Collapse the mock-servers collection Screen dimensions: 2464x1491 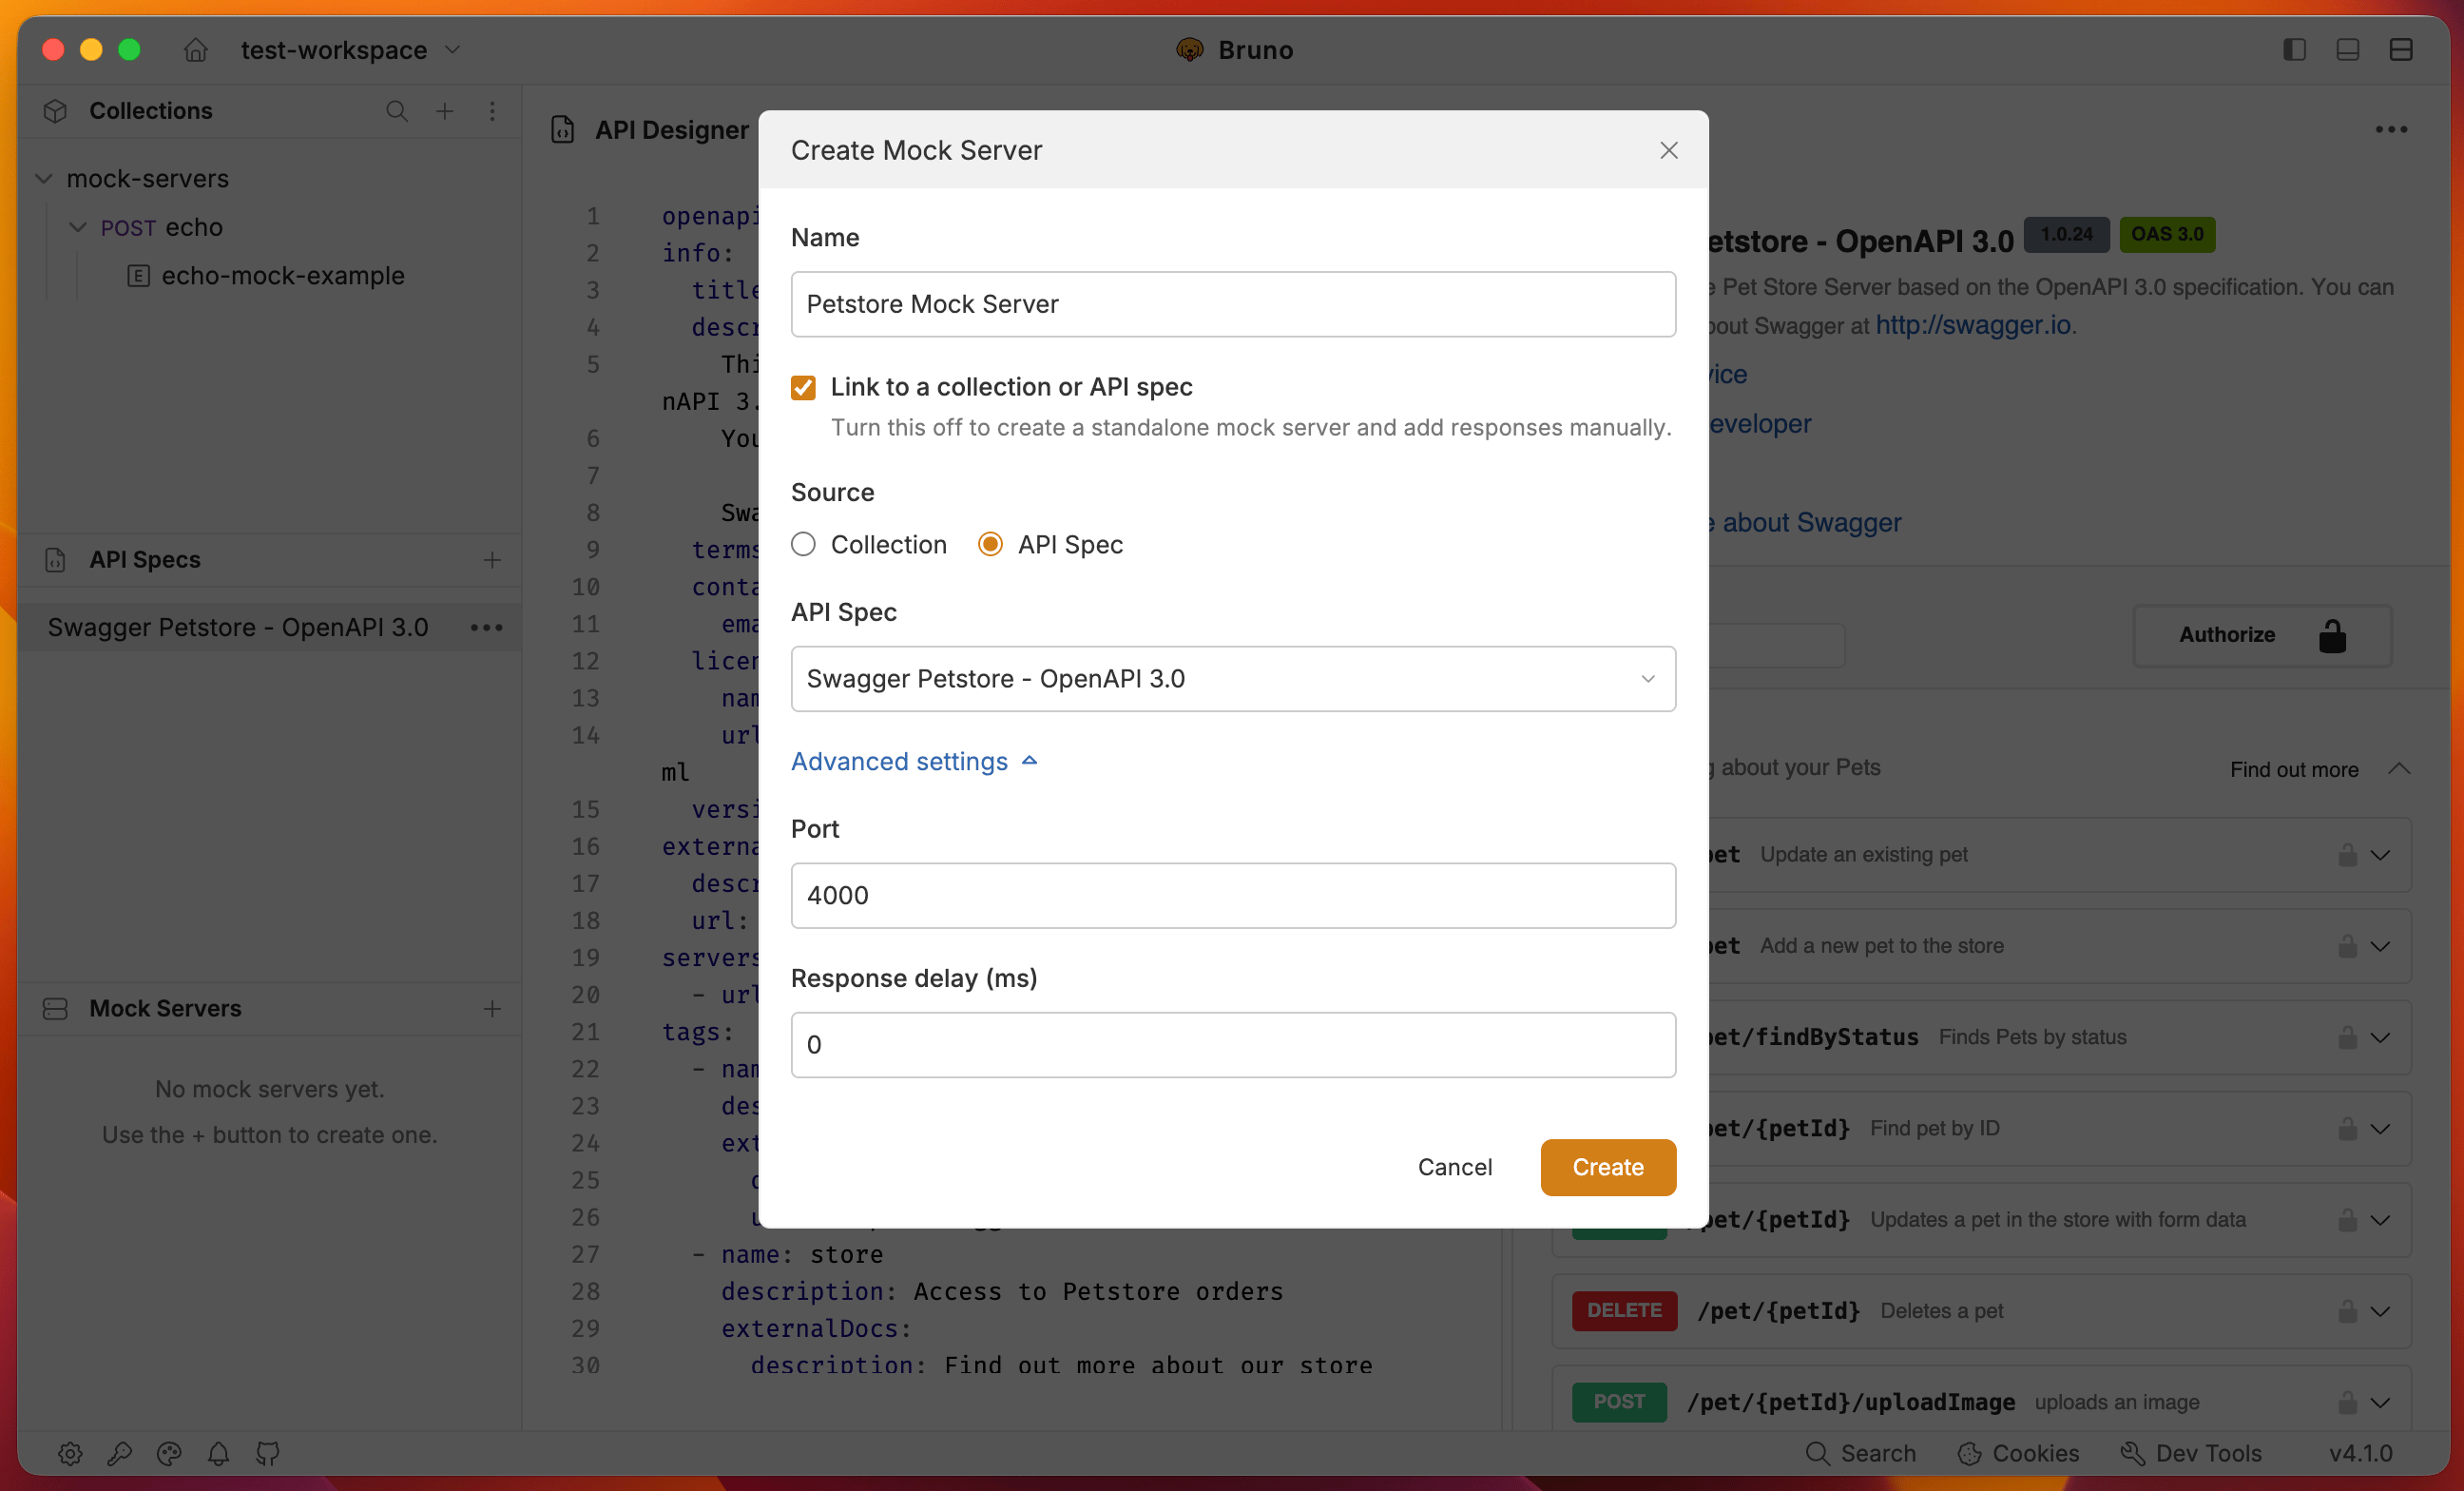click(x=44, y=179)
